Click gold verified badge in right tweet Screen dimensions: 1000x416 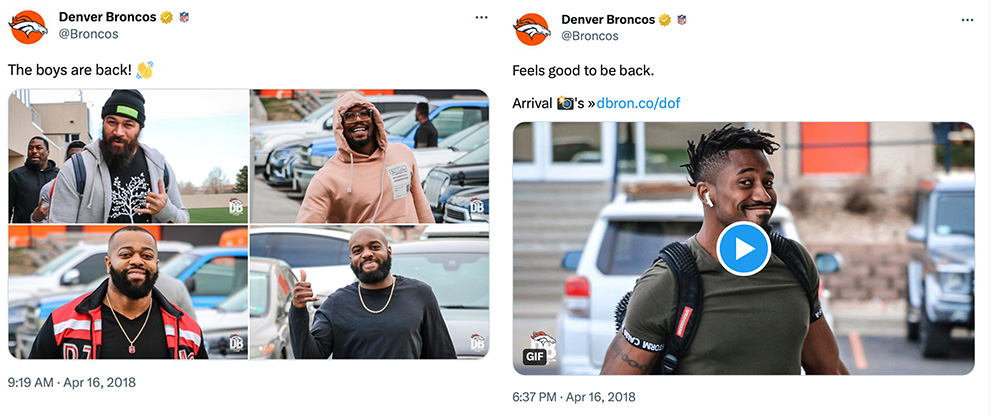point(665,20)
